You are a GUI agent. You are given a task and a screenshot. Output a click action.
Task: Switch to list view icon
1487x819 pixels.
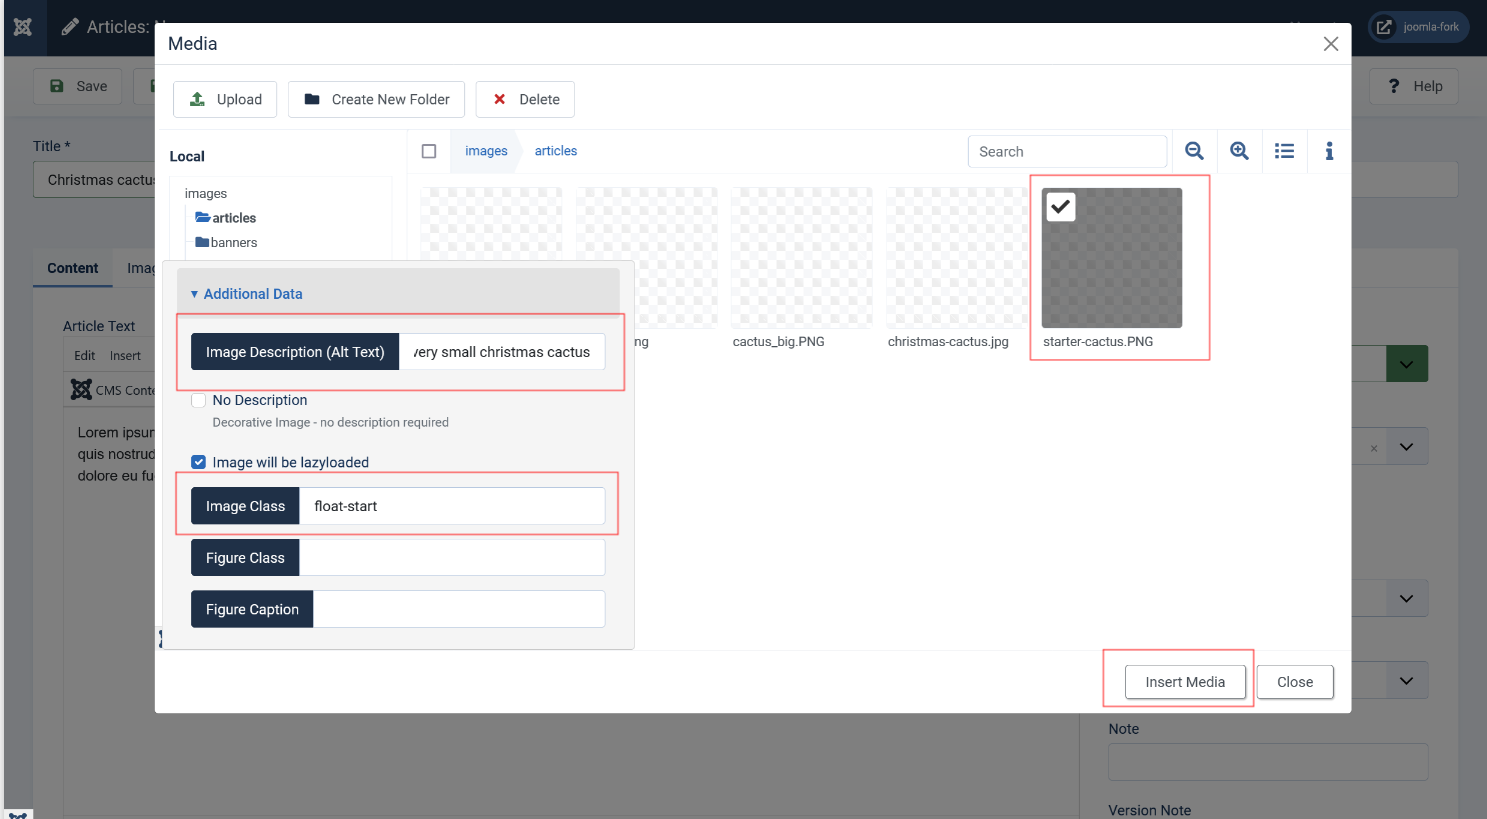[1284, 151]
